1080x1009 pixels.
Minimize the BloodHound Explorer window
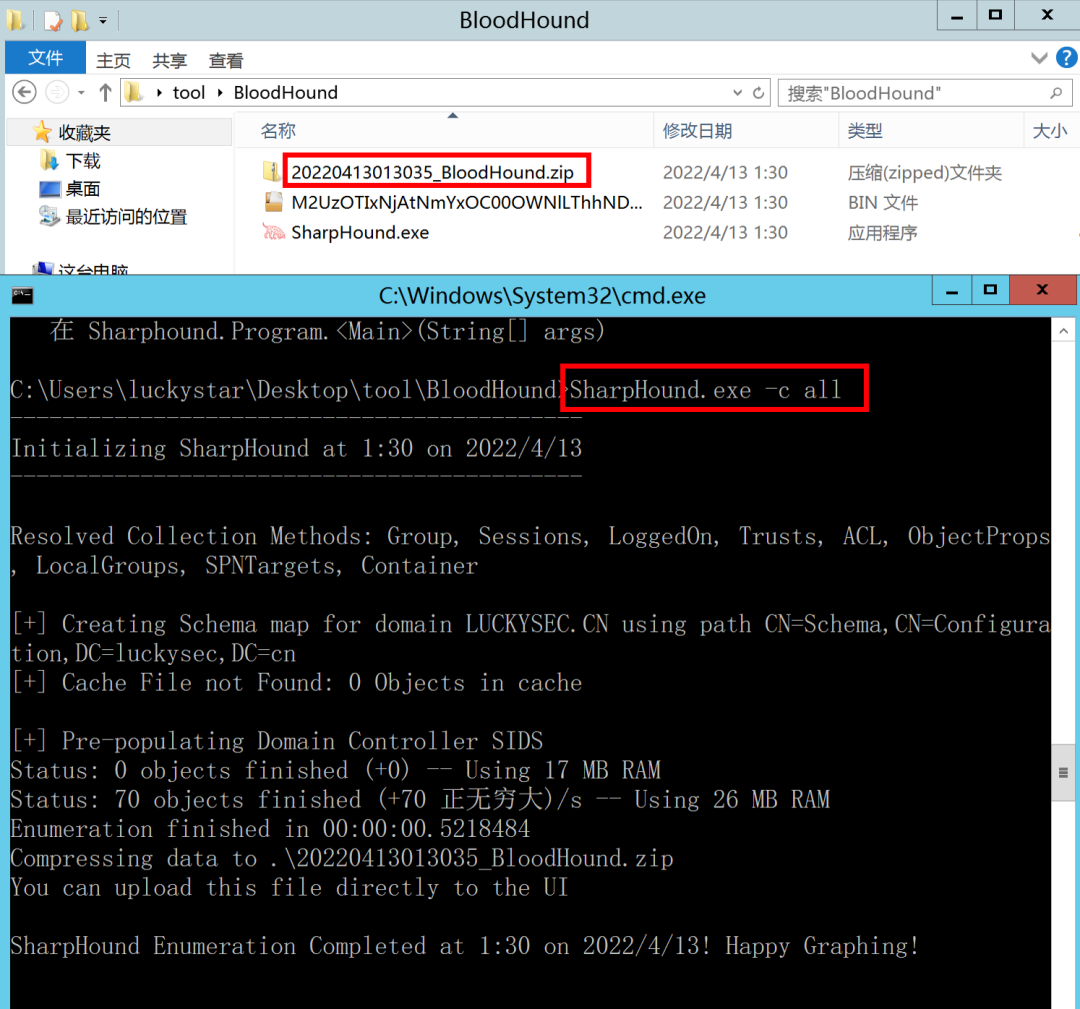pos(957,16)
